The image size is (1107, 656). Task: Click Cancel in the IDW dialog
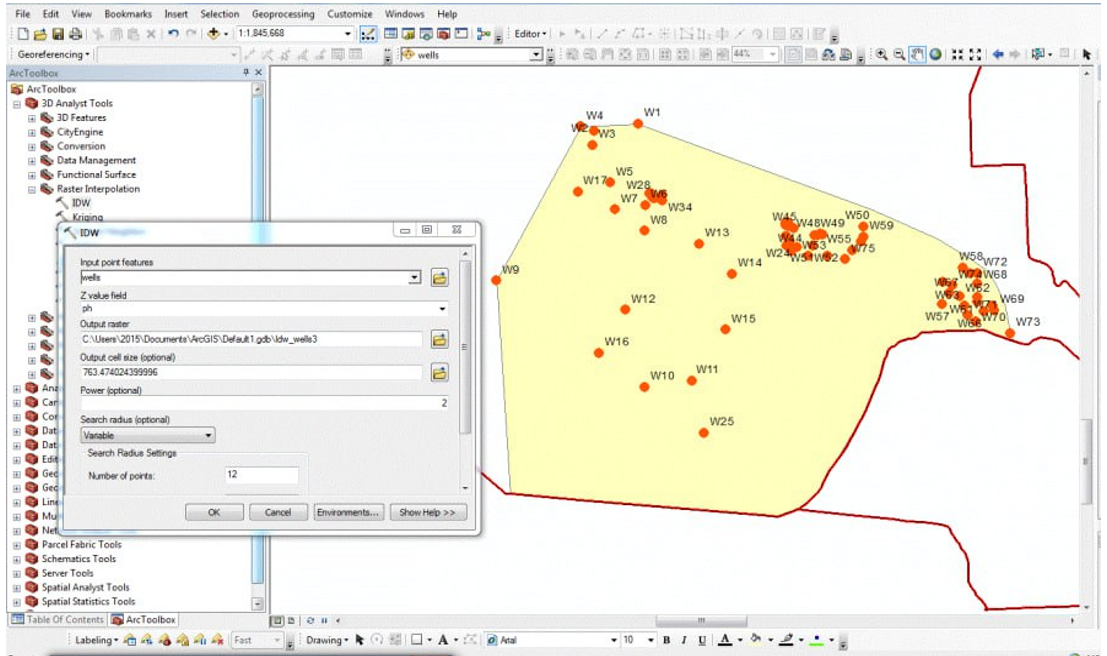point(278,513)
